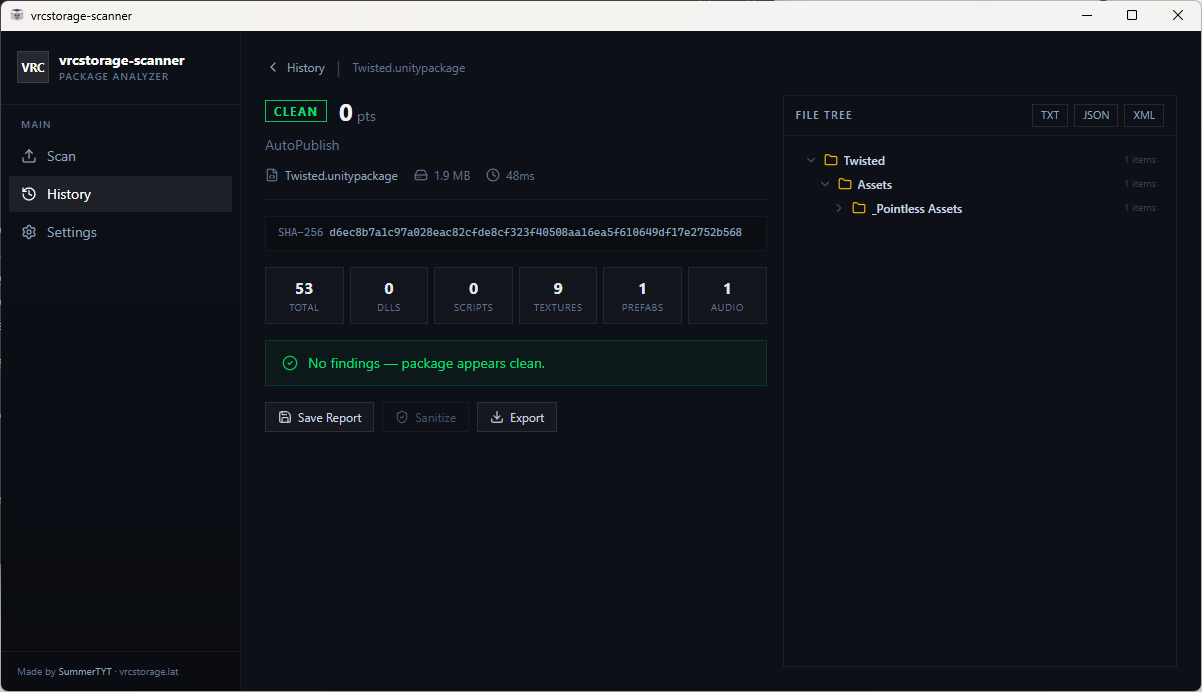This screenshot has height=692, width=1202.
Task: Open the Scan page
Action: (x=120, y=156)
